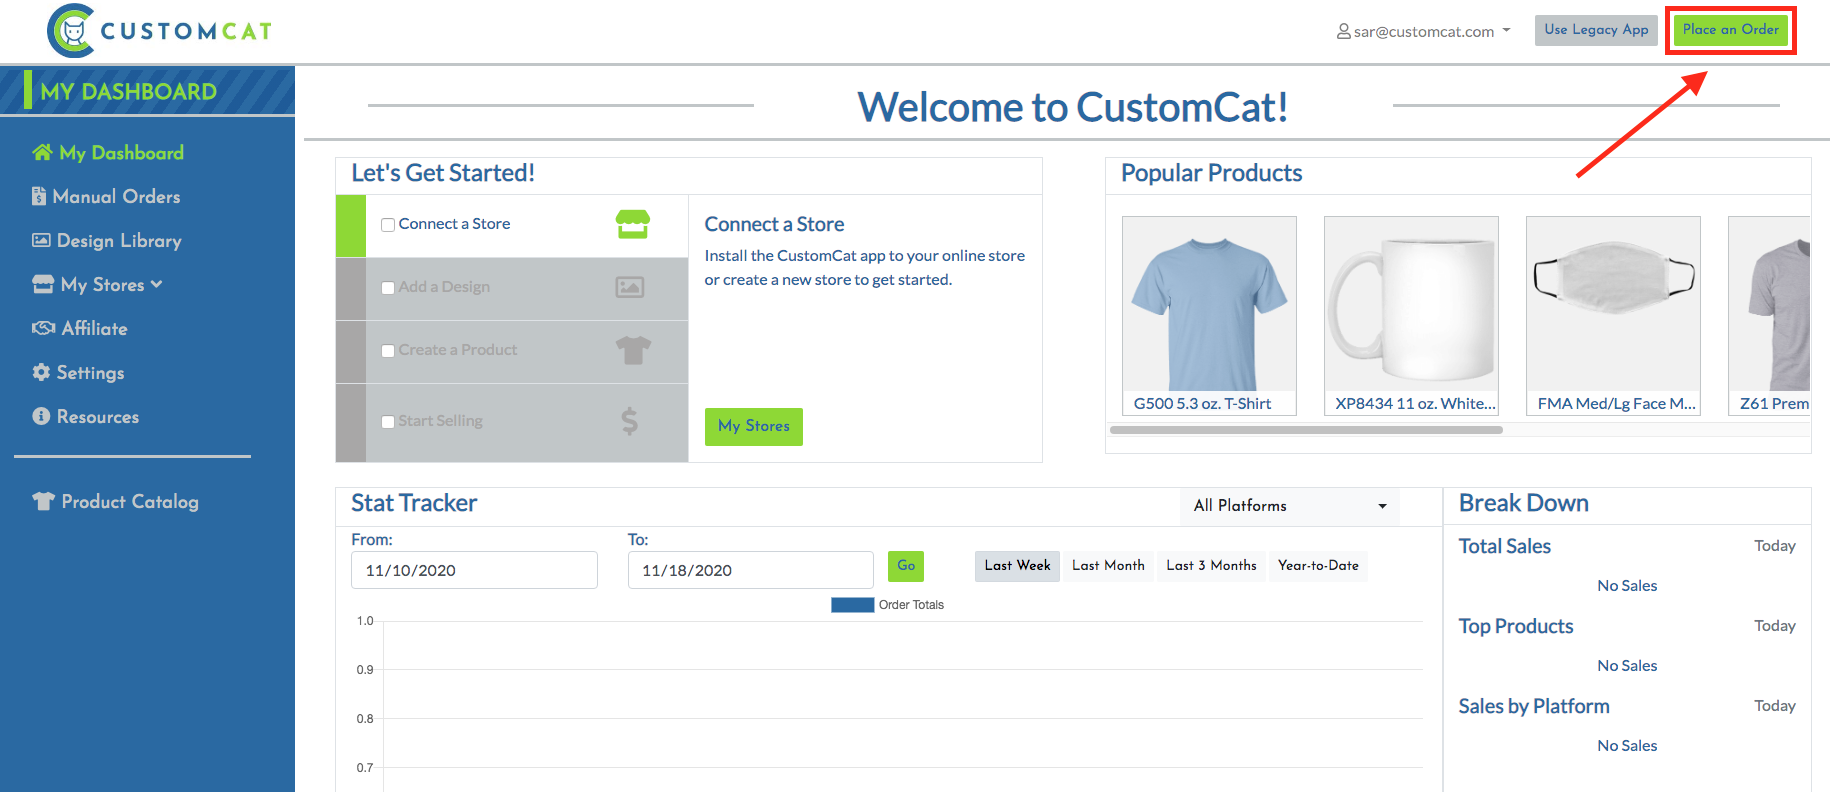This screenshot has height=792, width=1830.
Task: Click the To date field
Action: pos(751,570)
